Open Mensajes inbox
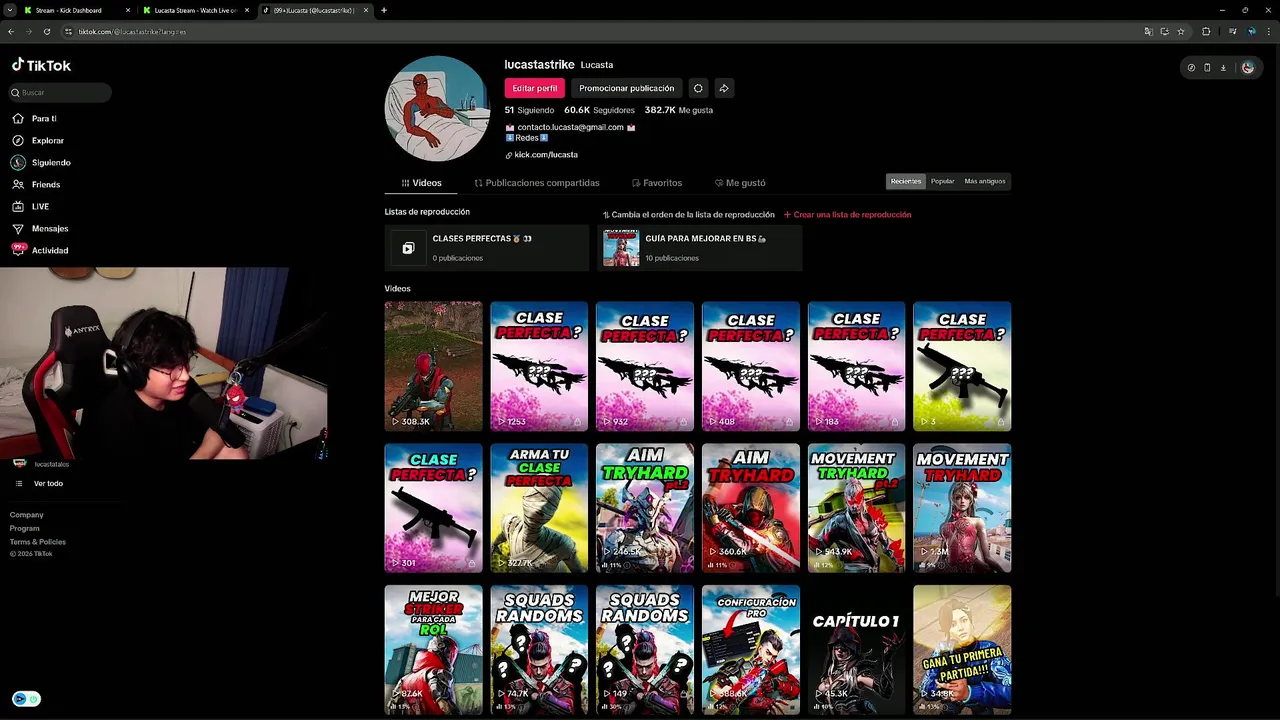1280x720 pixels. 40,228
